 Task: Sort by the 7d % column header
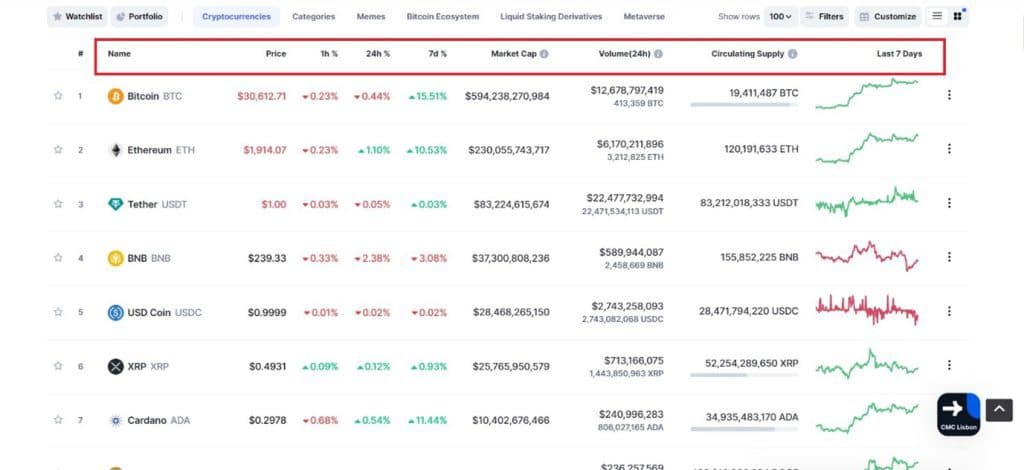[438, 54]
